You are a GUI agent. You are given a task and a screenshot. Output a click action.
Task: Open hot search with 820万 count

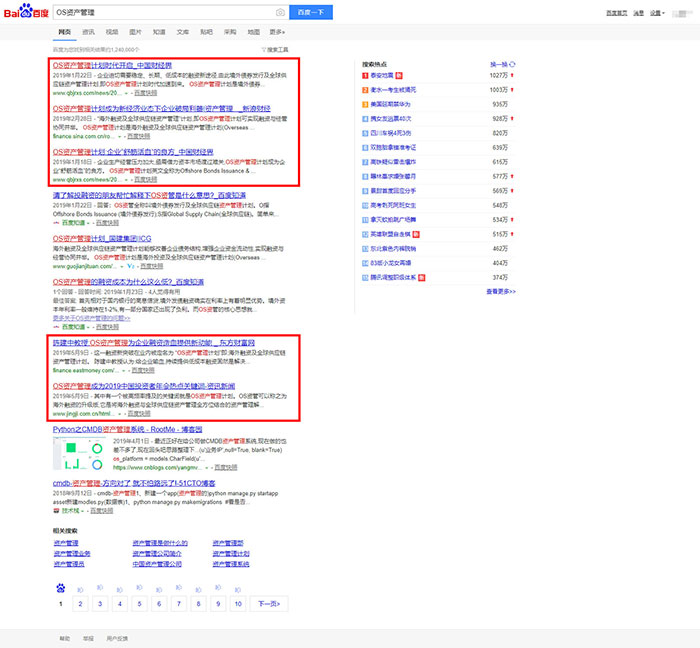pyautogui.click(x=391, y=133)
